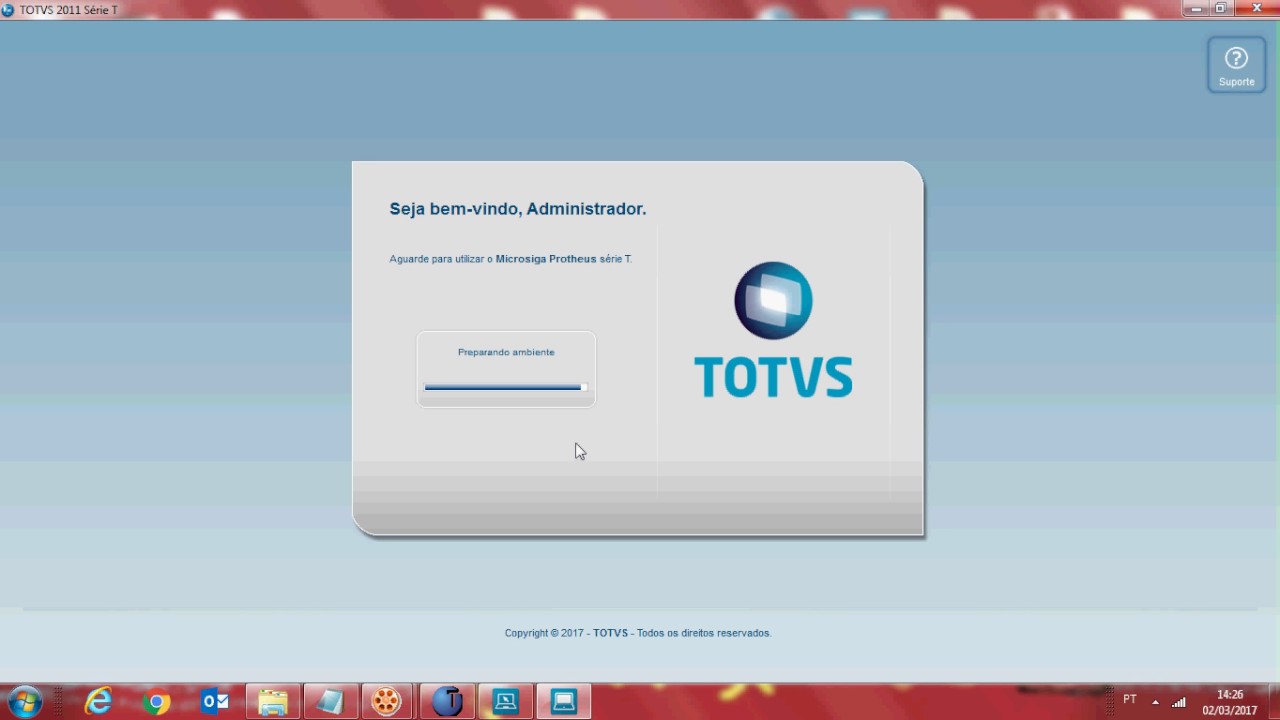Open the grey notebook taskbar icon

coord(330,702)
